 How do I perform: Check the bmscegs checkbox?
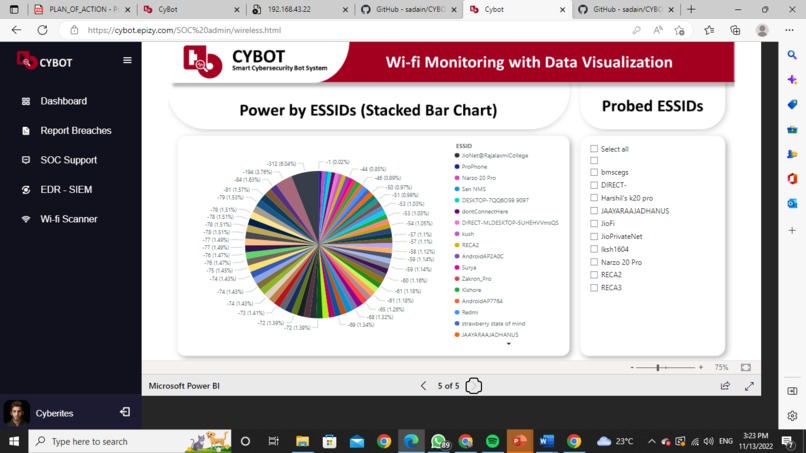[594, 172]
